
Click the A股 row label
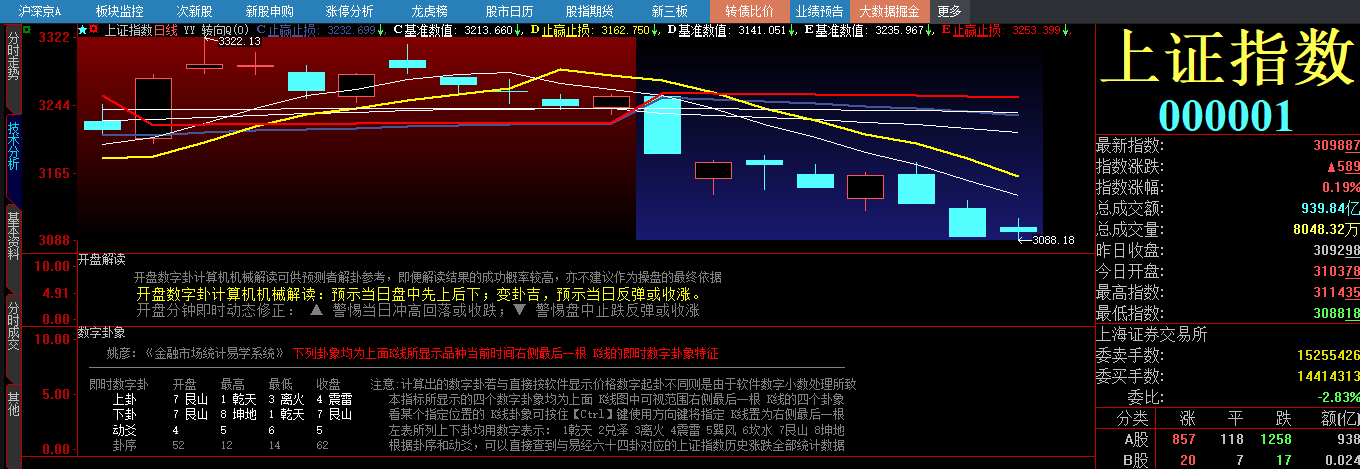point(1134,439)
